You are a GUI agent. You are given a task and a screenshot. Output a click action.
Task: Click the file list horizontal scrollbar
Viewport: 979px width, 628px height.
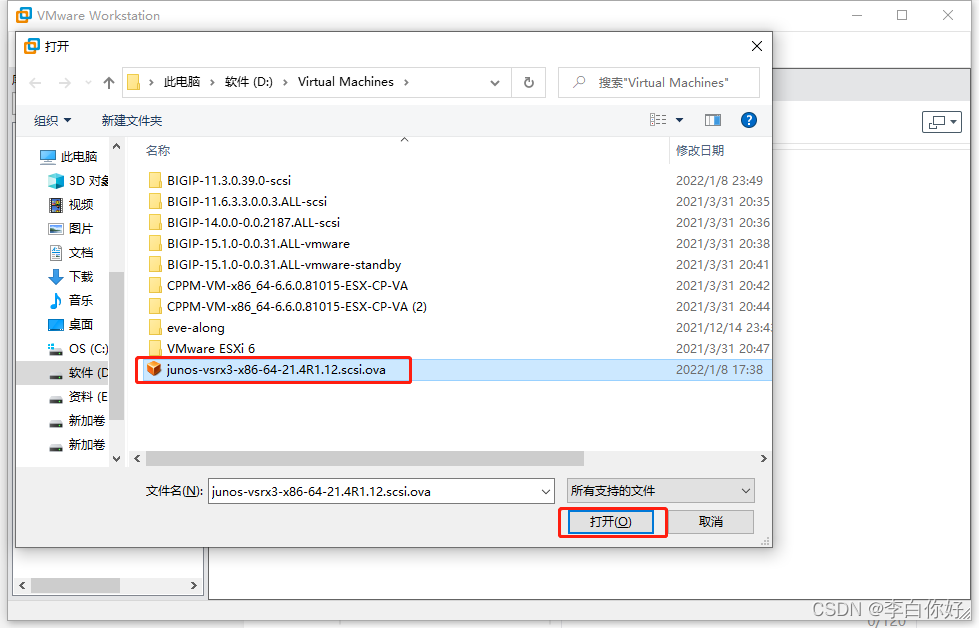coord(365,459)
